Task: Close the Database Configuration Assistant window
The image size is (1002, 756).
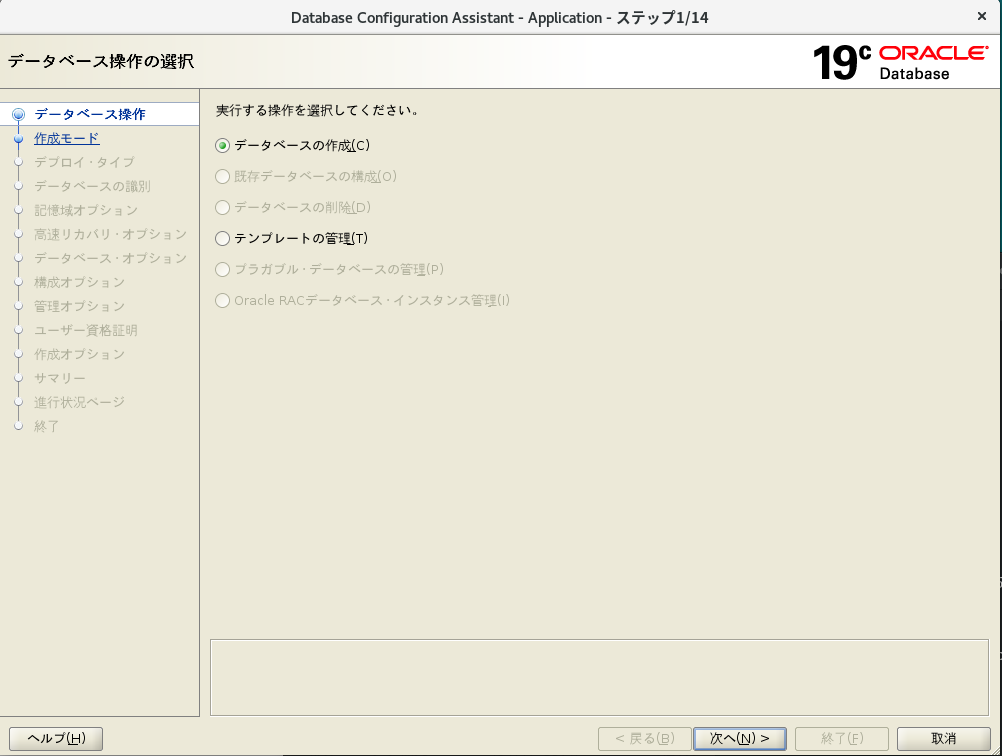Action: click(x=981, y=17)
